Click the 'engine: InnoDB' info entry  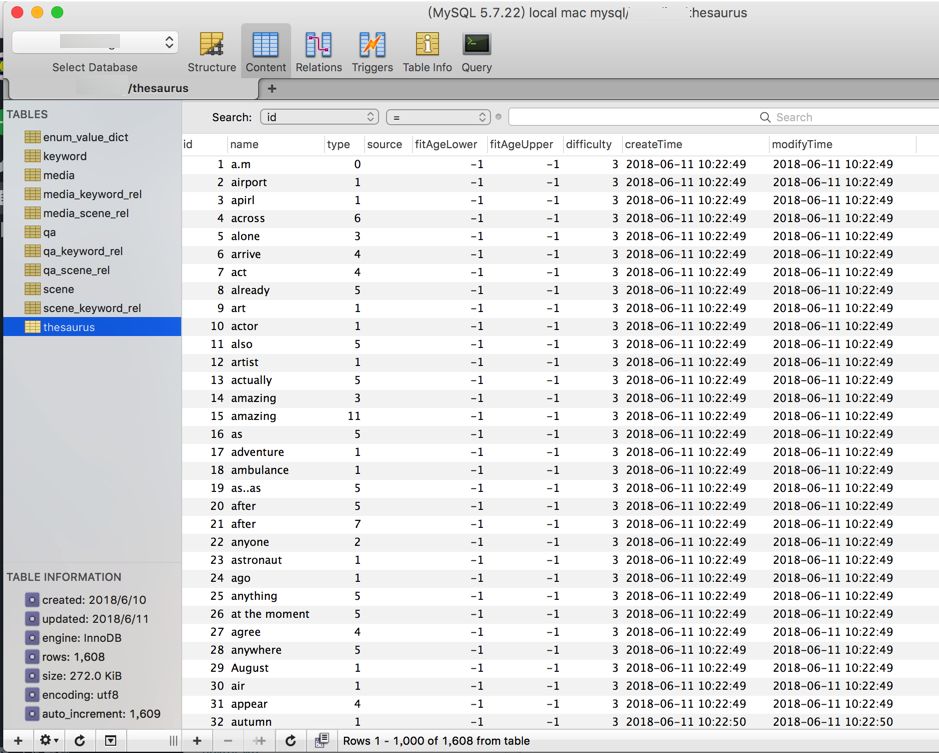(81, 638)
